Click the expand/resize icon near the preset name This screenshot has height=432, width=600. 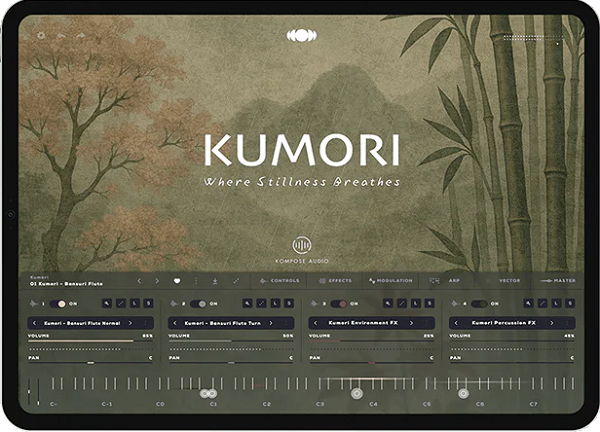click(x=236, y=281)
